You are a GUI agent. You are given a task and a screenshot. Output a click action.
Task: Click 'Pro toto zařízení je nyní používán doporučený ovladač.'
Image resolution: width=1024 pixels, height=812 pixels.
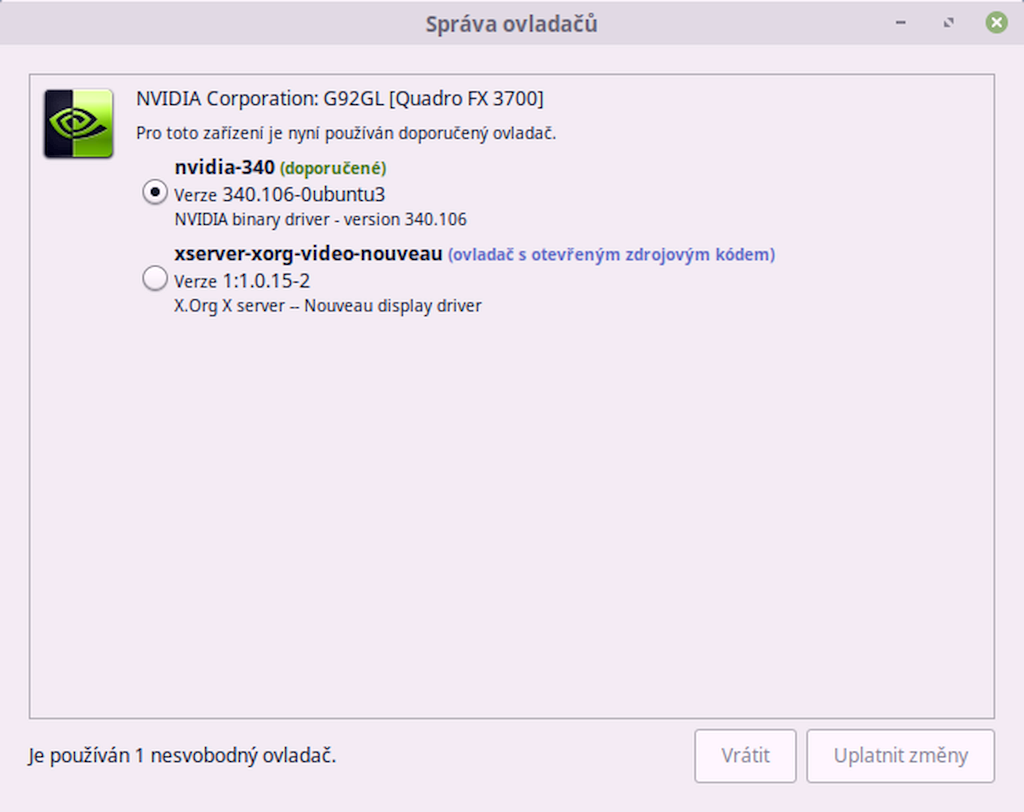pyautogui.click(x=346, y=133)
